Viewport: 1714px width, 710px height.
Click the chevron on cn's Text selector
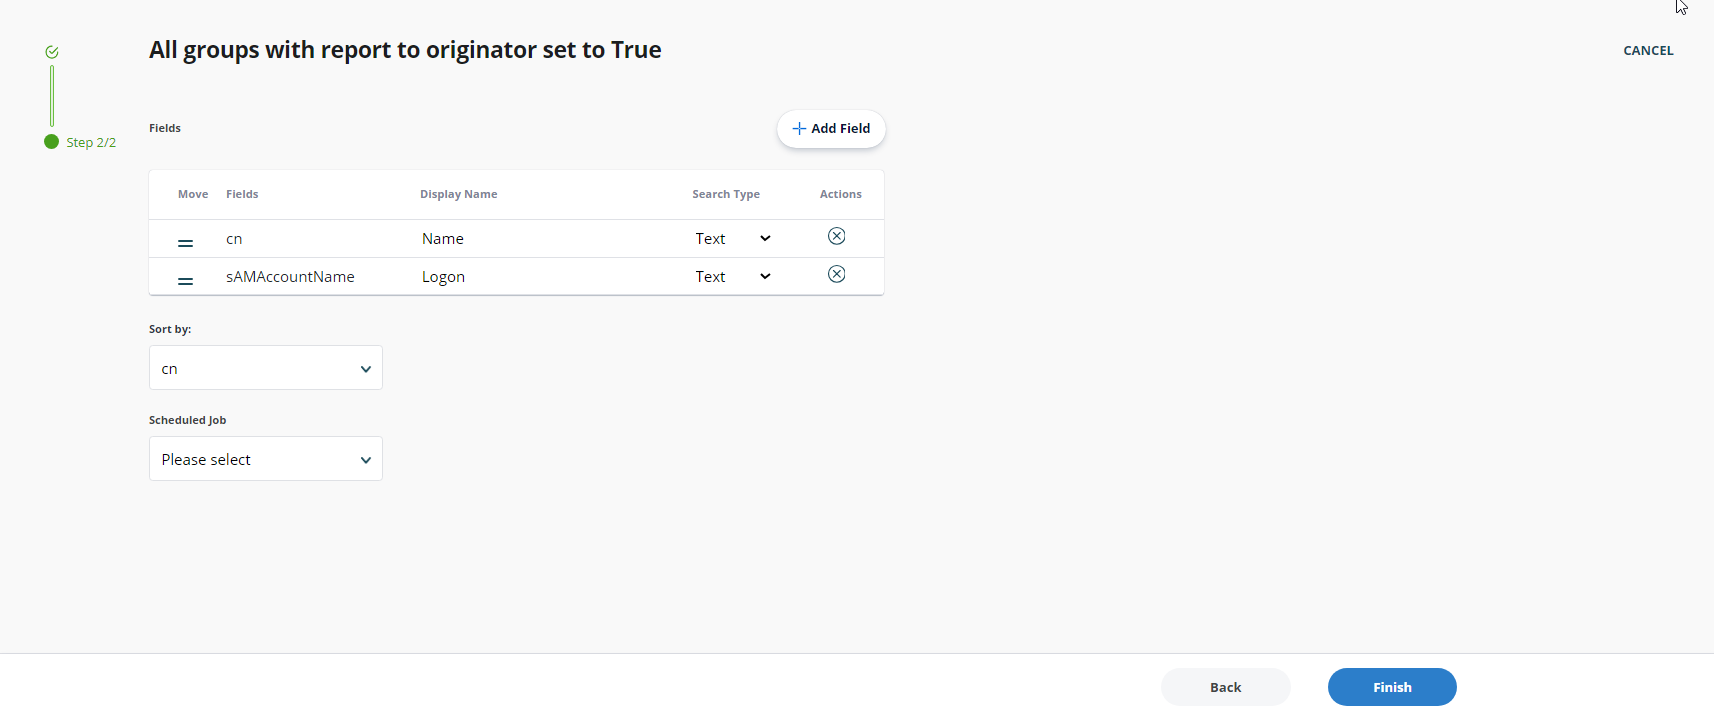[765, 238]
